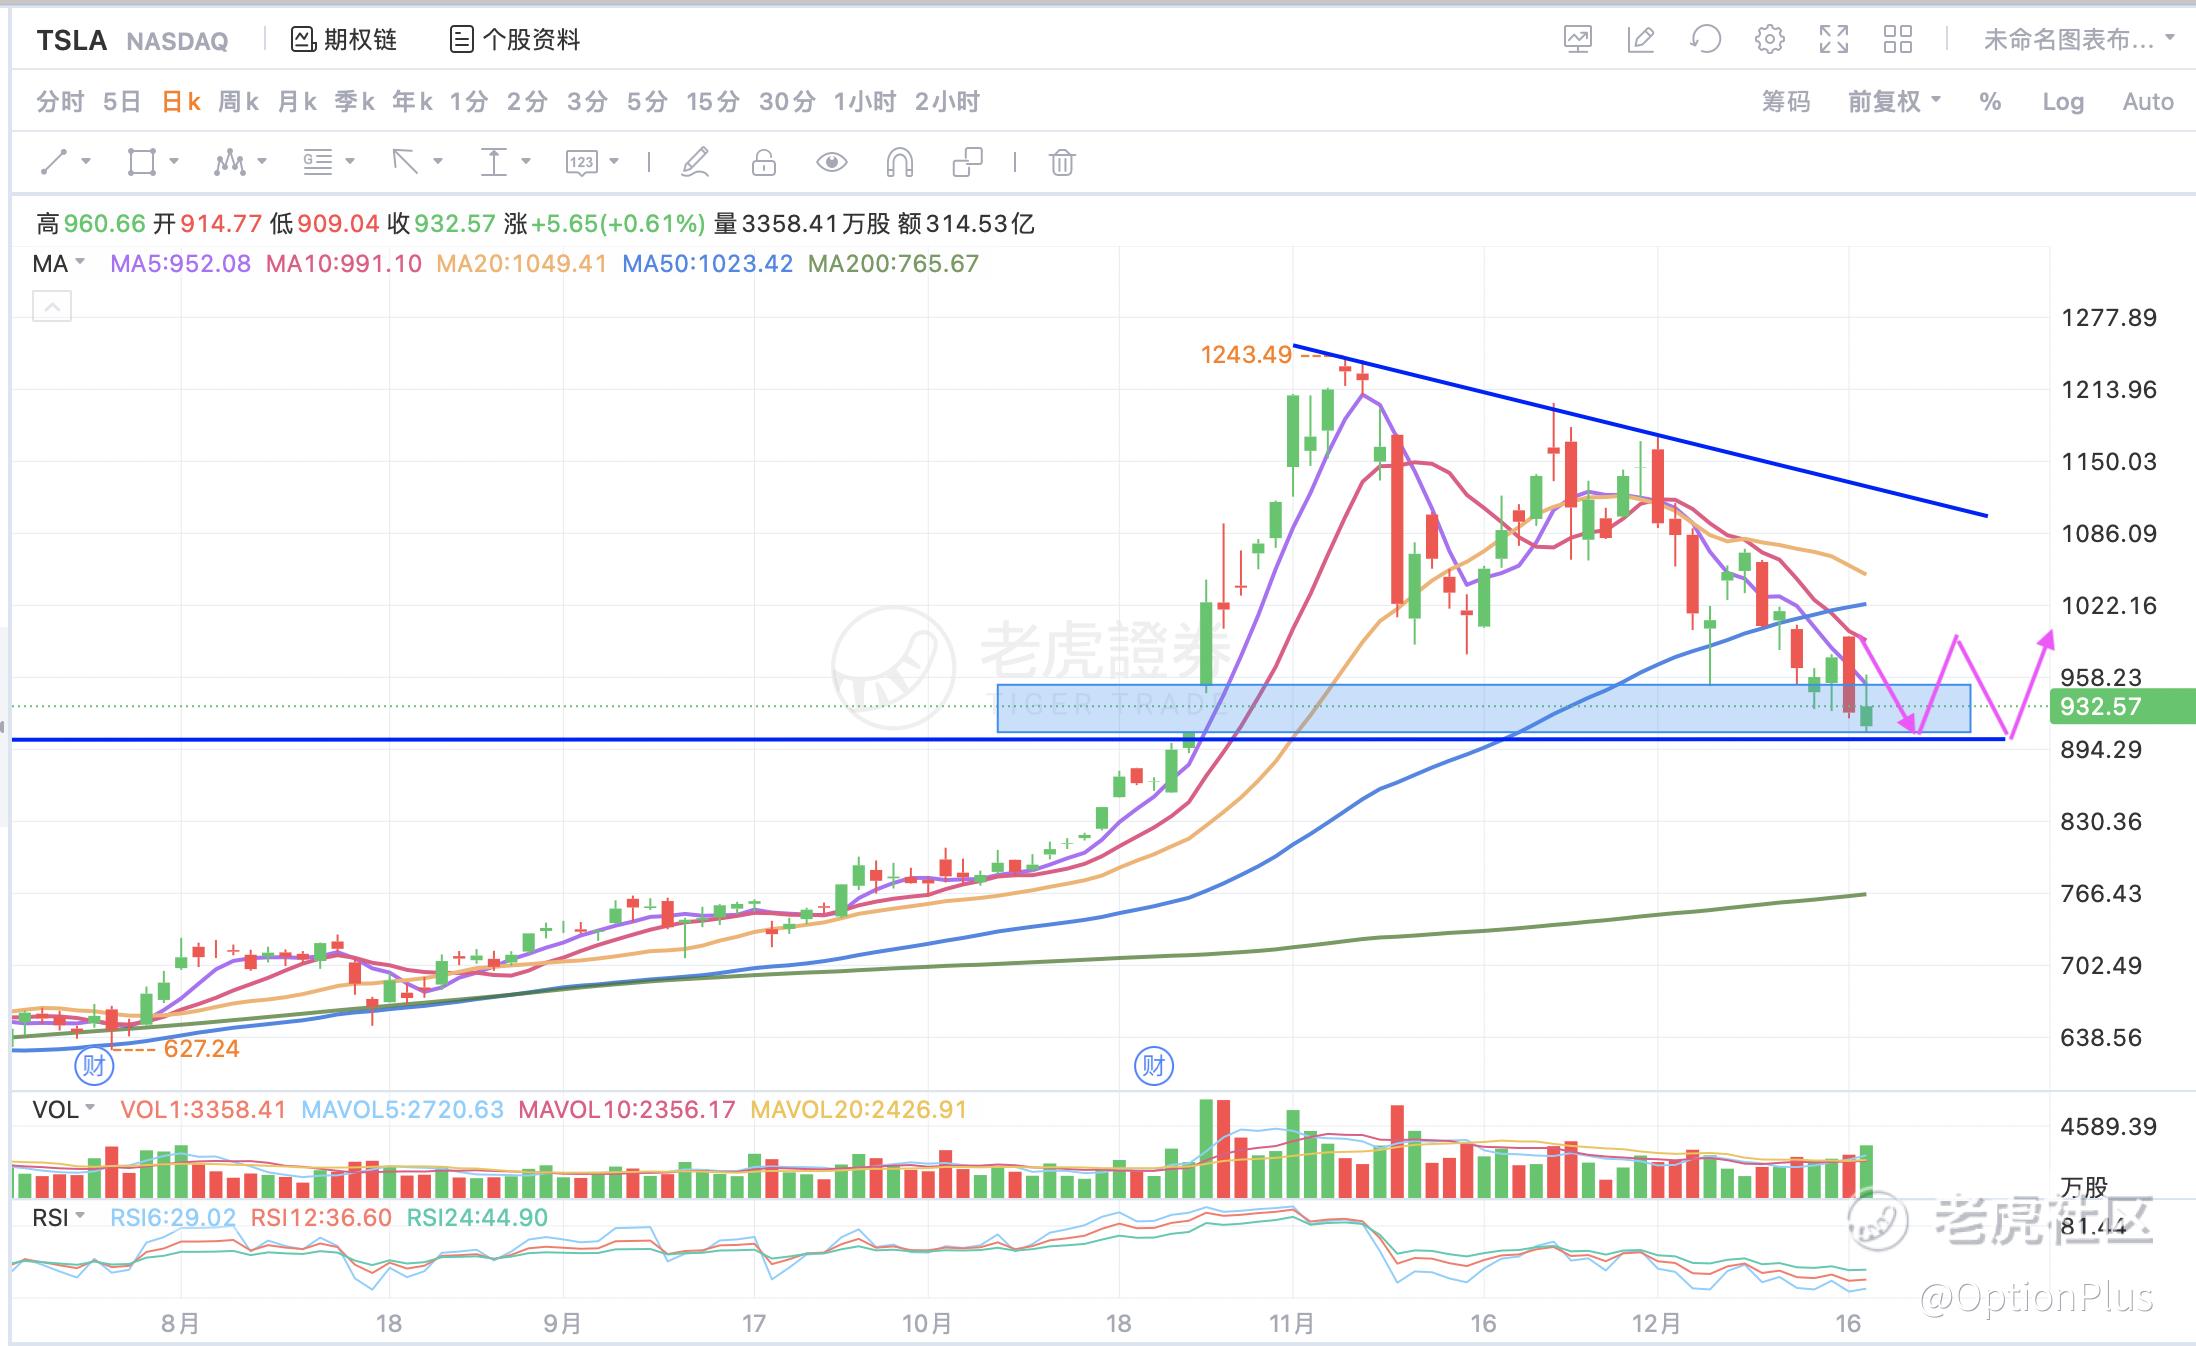This screenshot has width=2196, height=1346.
Task: Click the chart screenshot icon
Action: (x=1577, y=40)
